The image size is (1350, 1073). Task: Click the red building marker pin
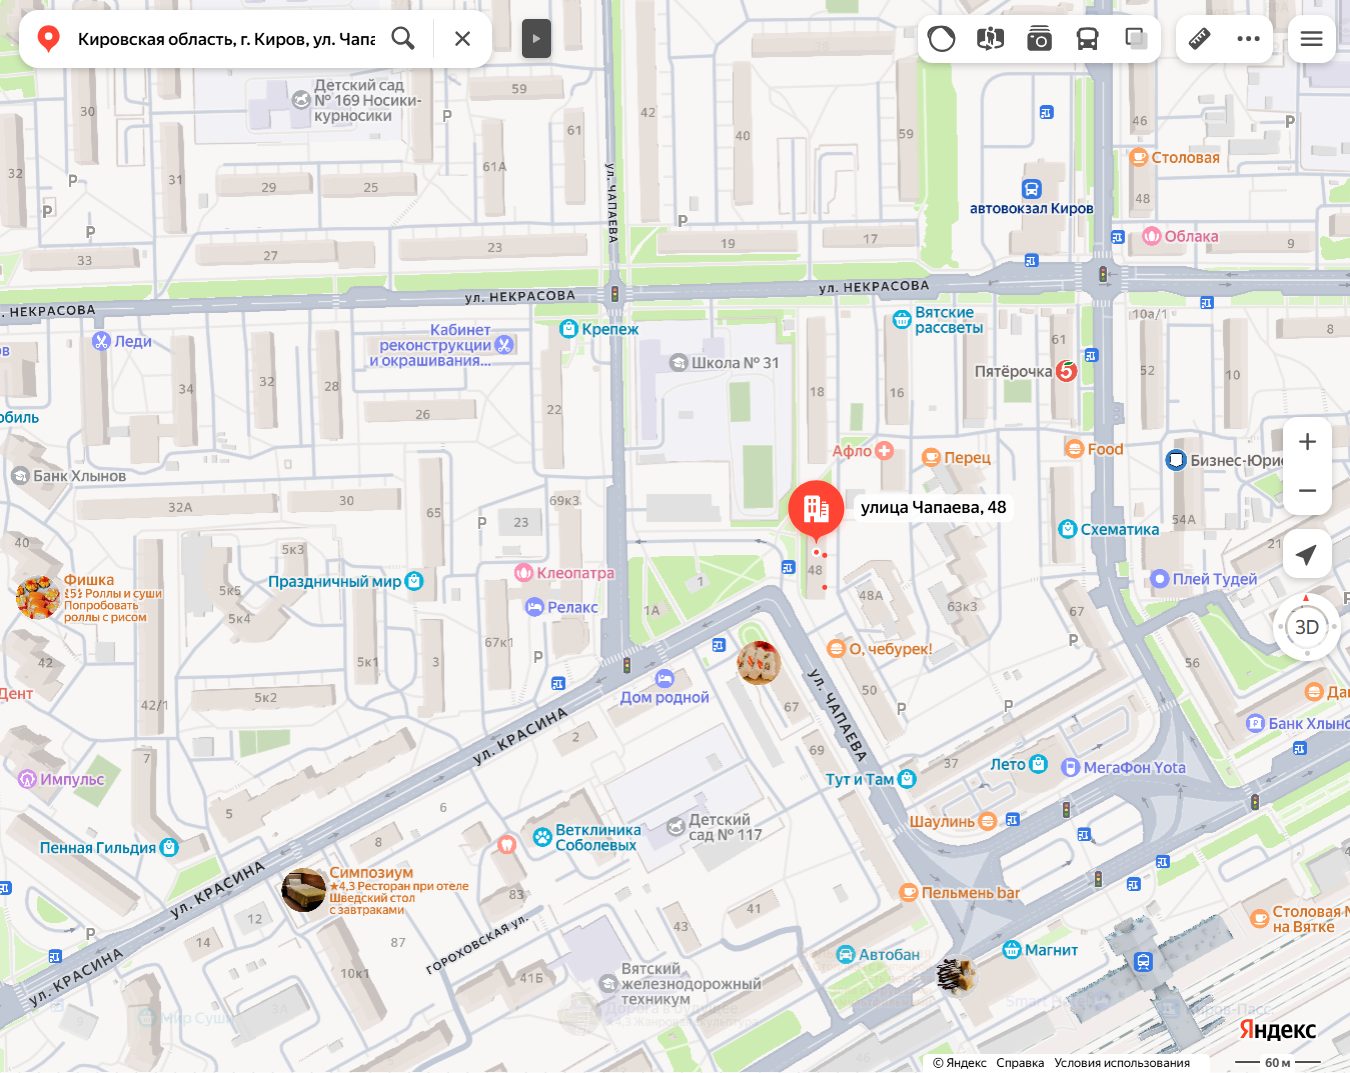[816, 510]
